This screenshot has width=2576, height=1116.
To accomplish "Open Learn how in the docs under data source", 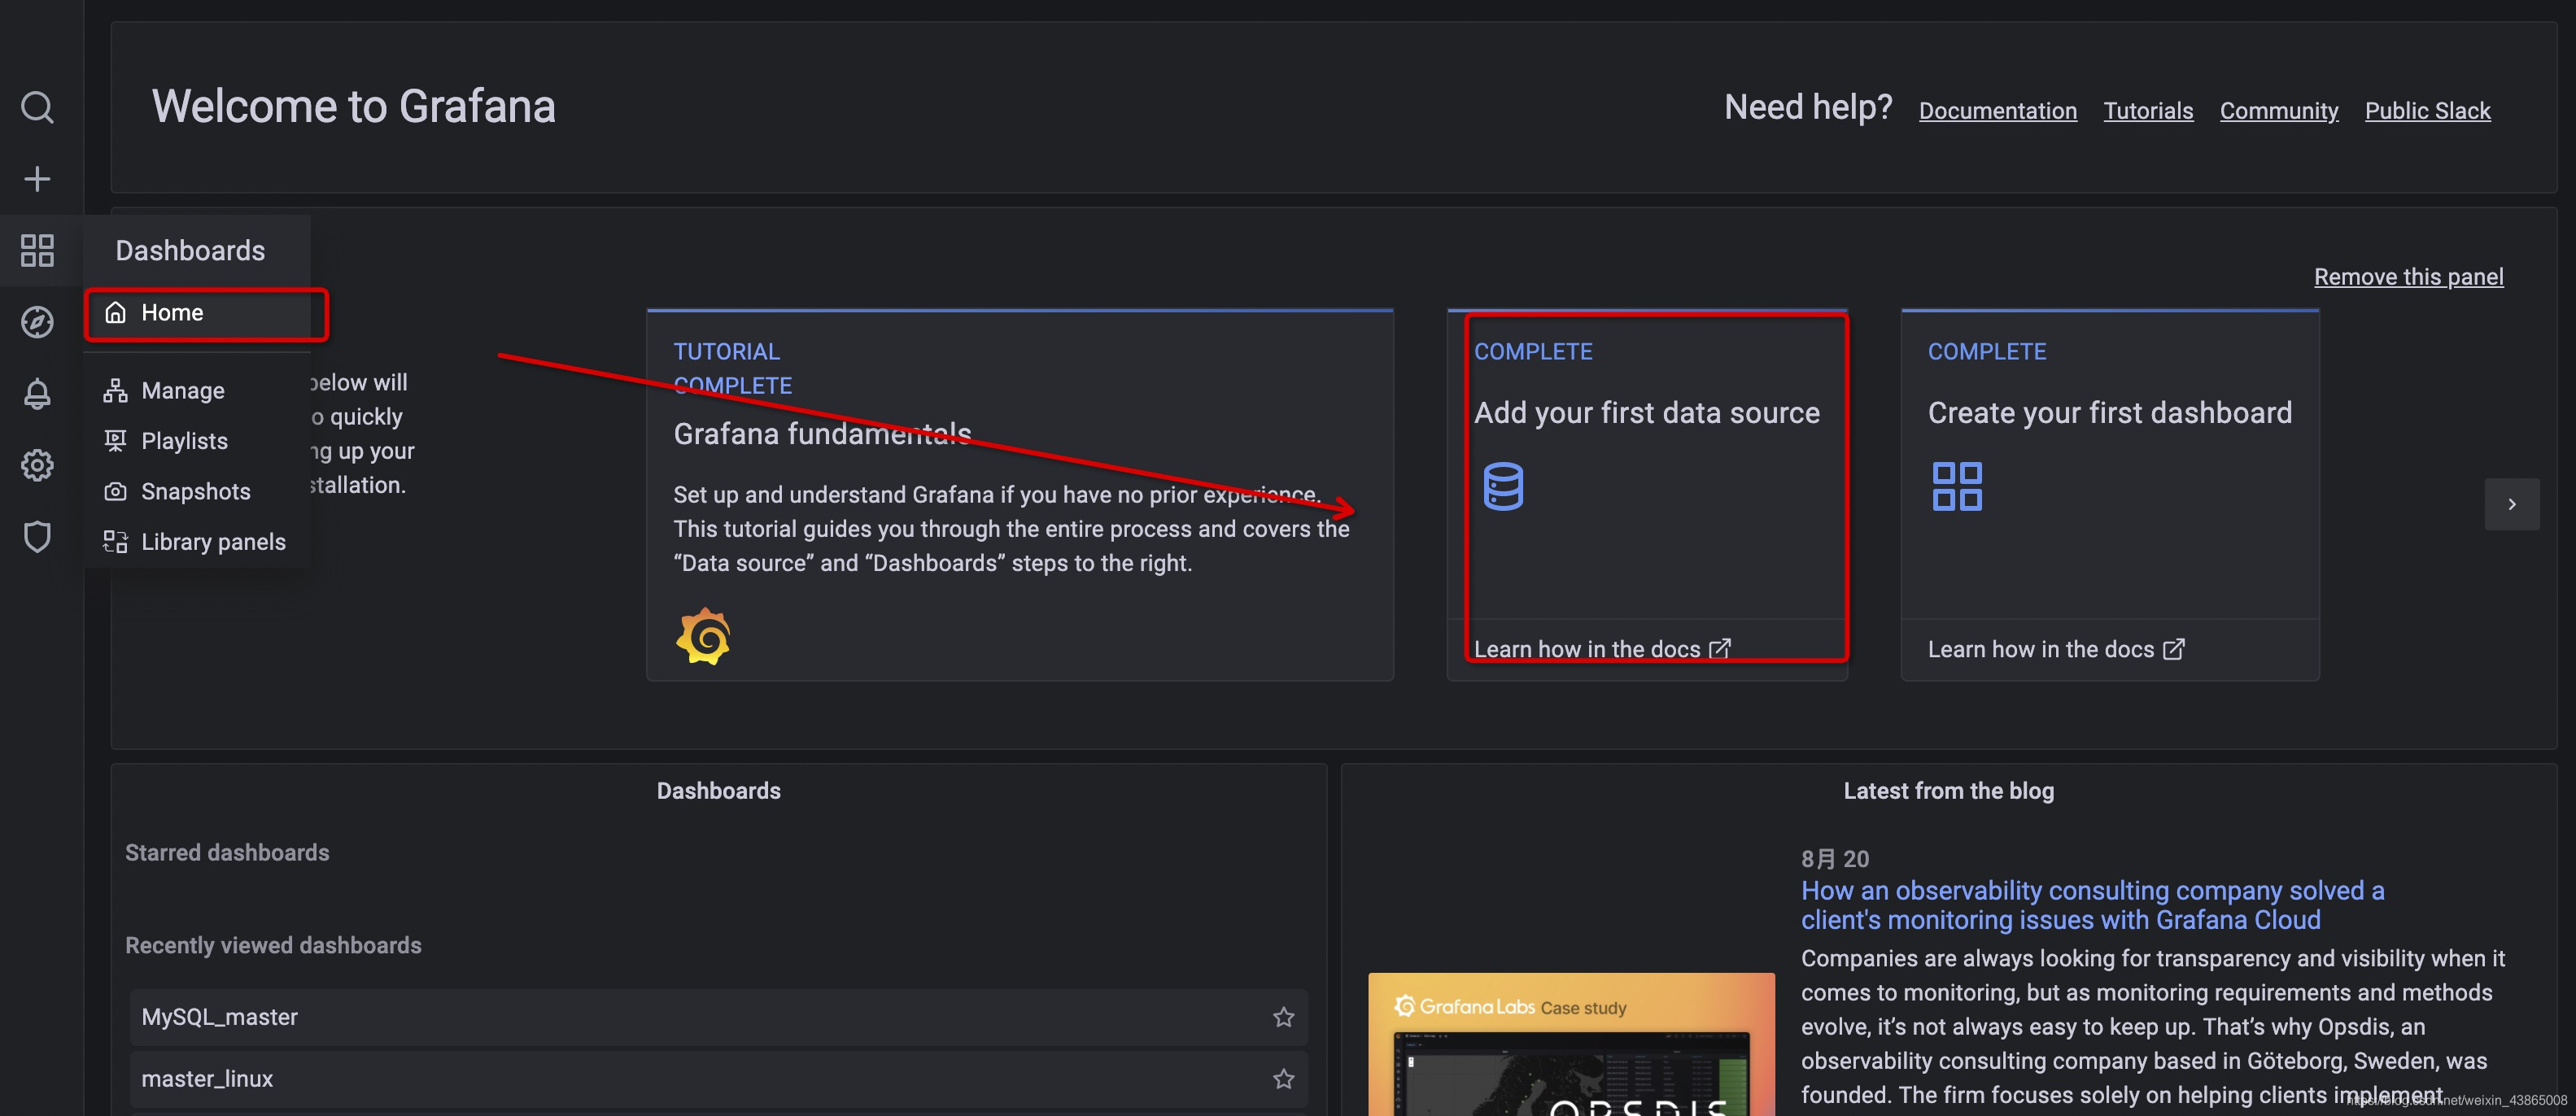I will pyautogui.click(x=1602, y=649).
